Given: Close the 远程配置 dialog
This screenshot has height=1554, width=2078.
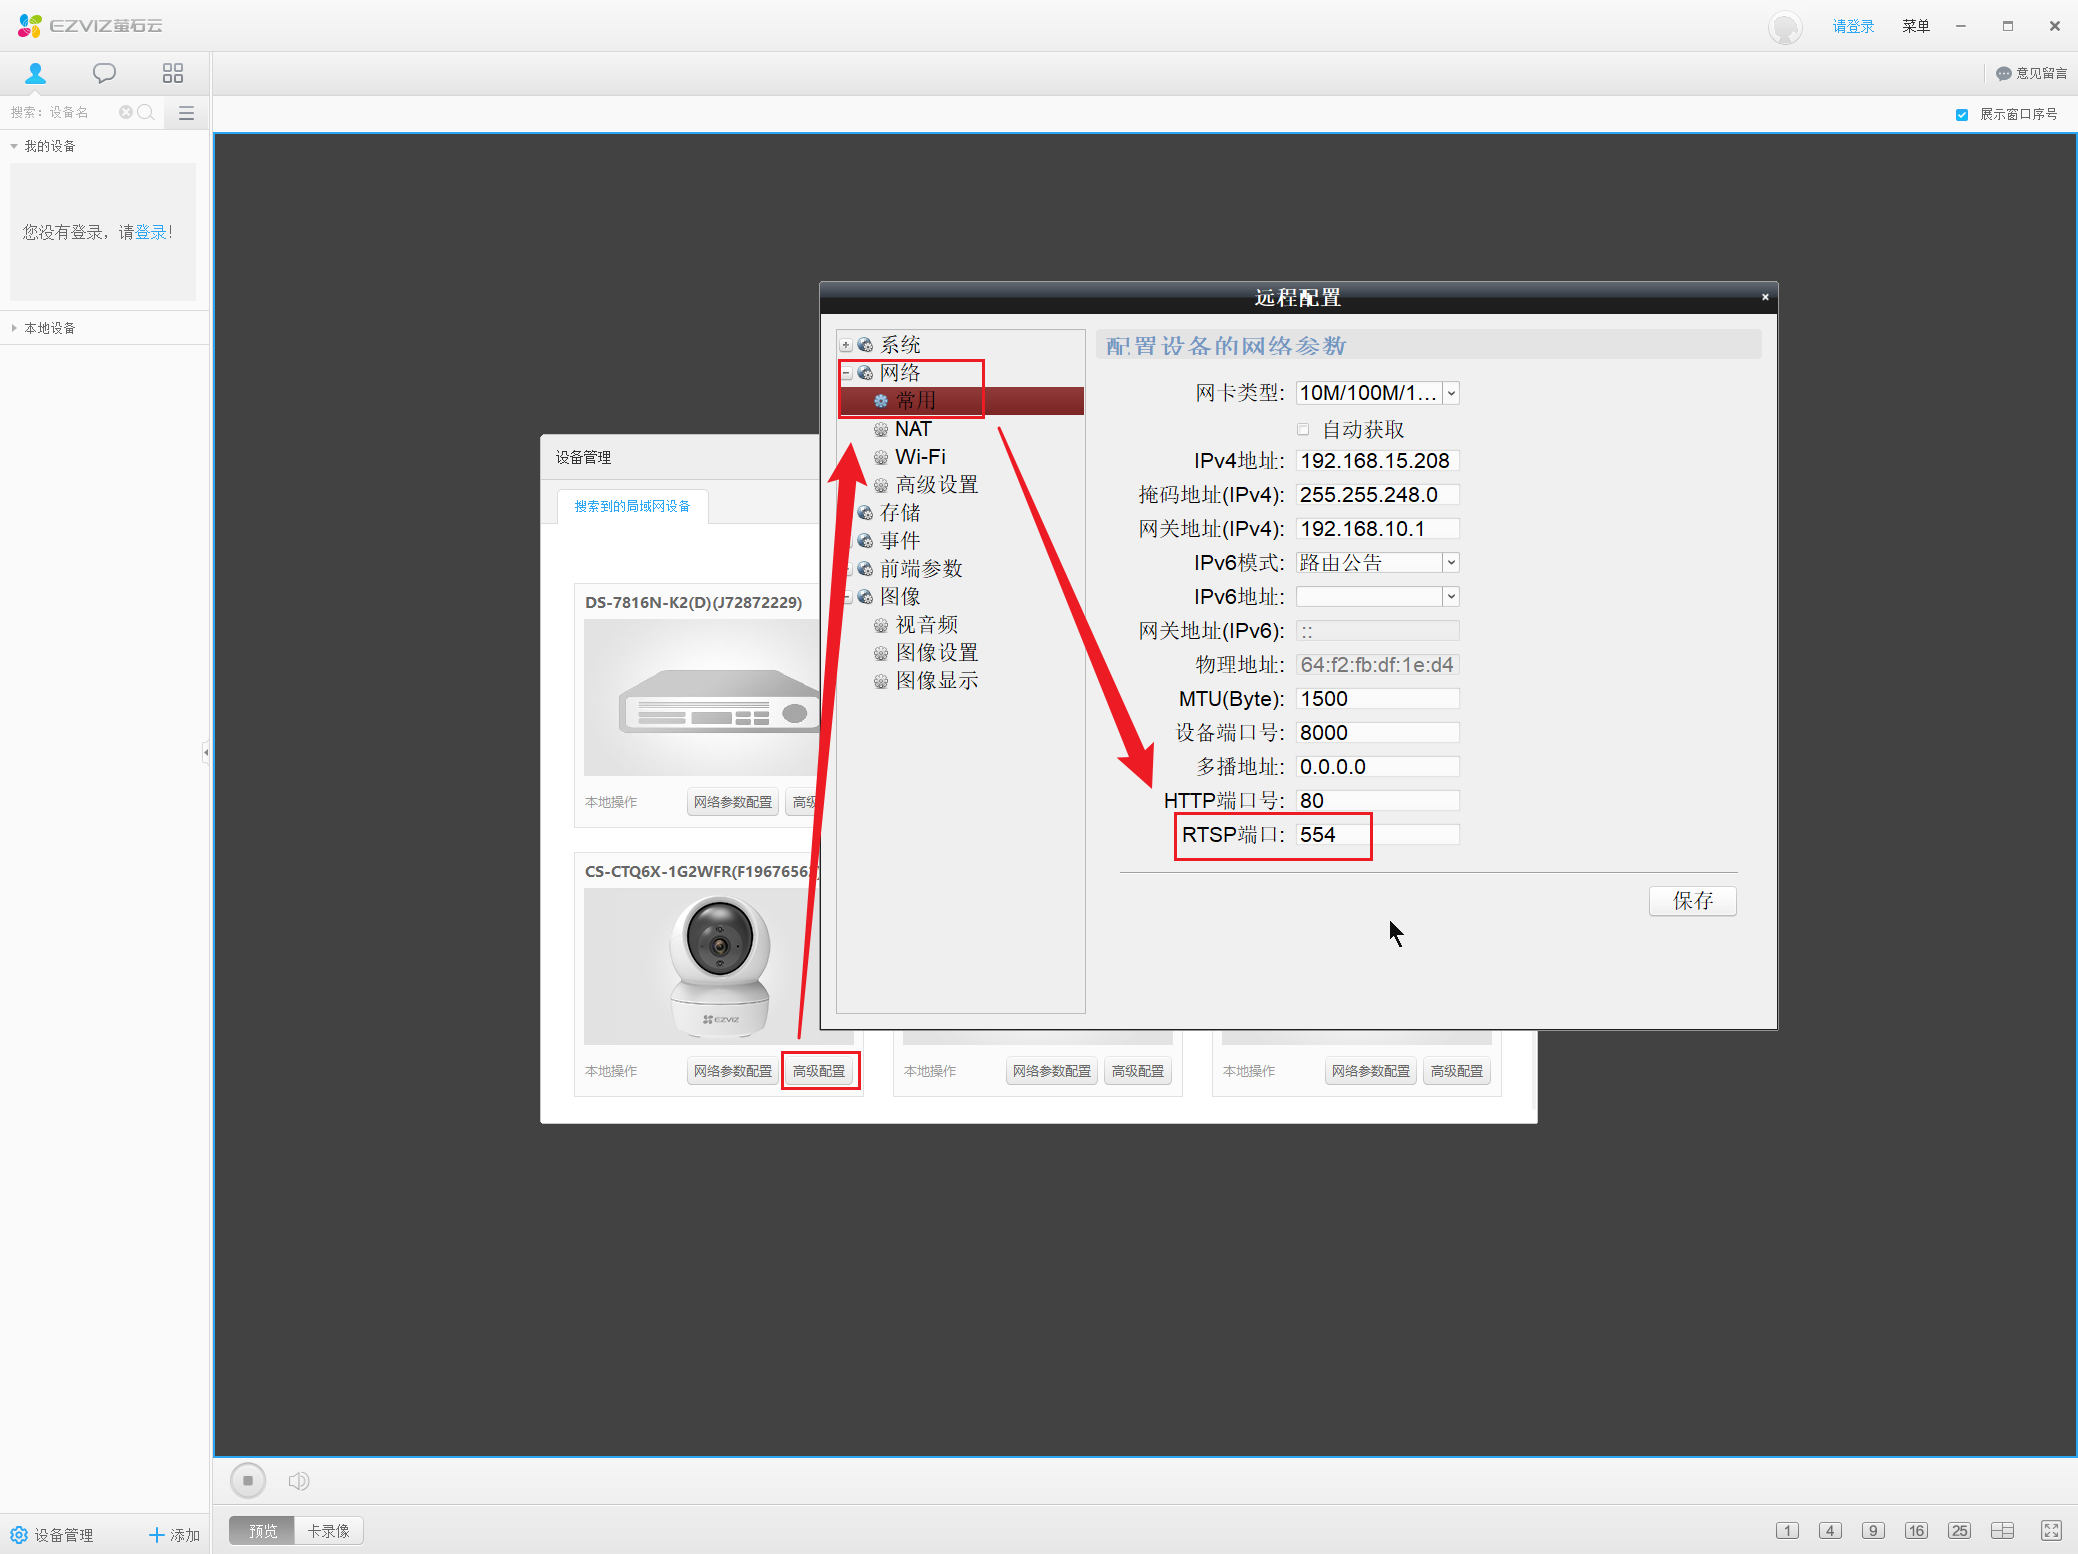Looking at the screenshot, I should 1765,297.
